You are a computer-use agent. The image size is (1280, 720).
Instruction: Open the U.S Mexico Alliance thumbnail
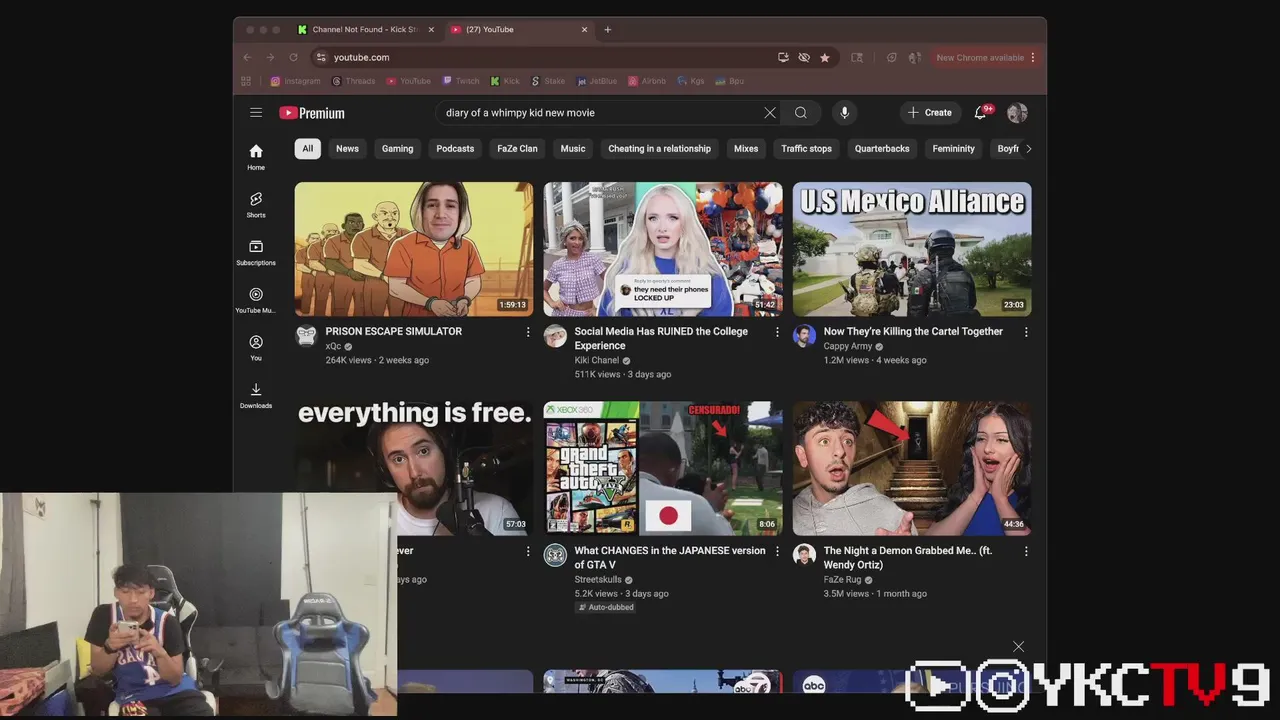(x=912, y=249)
